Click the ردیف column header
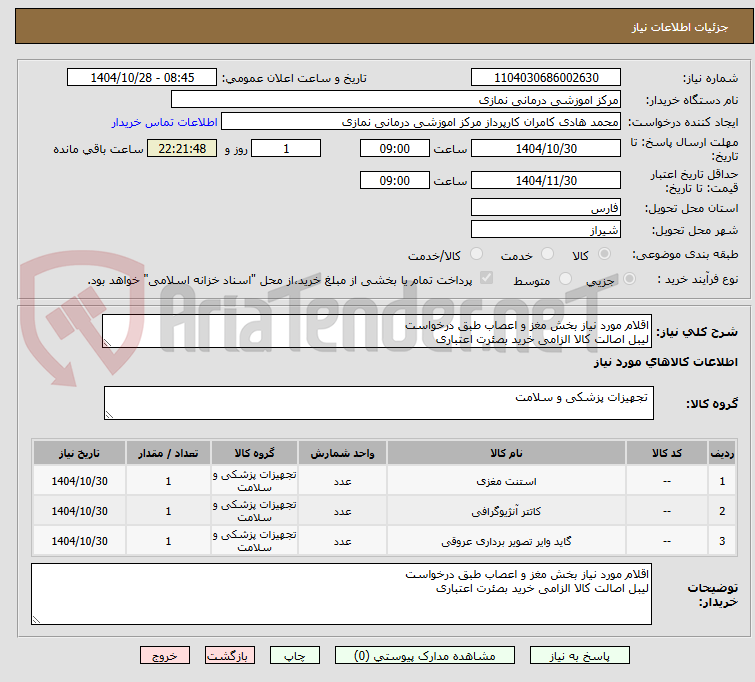 [722, 453]
